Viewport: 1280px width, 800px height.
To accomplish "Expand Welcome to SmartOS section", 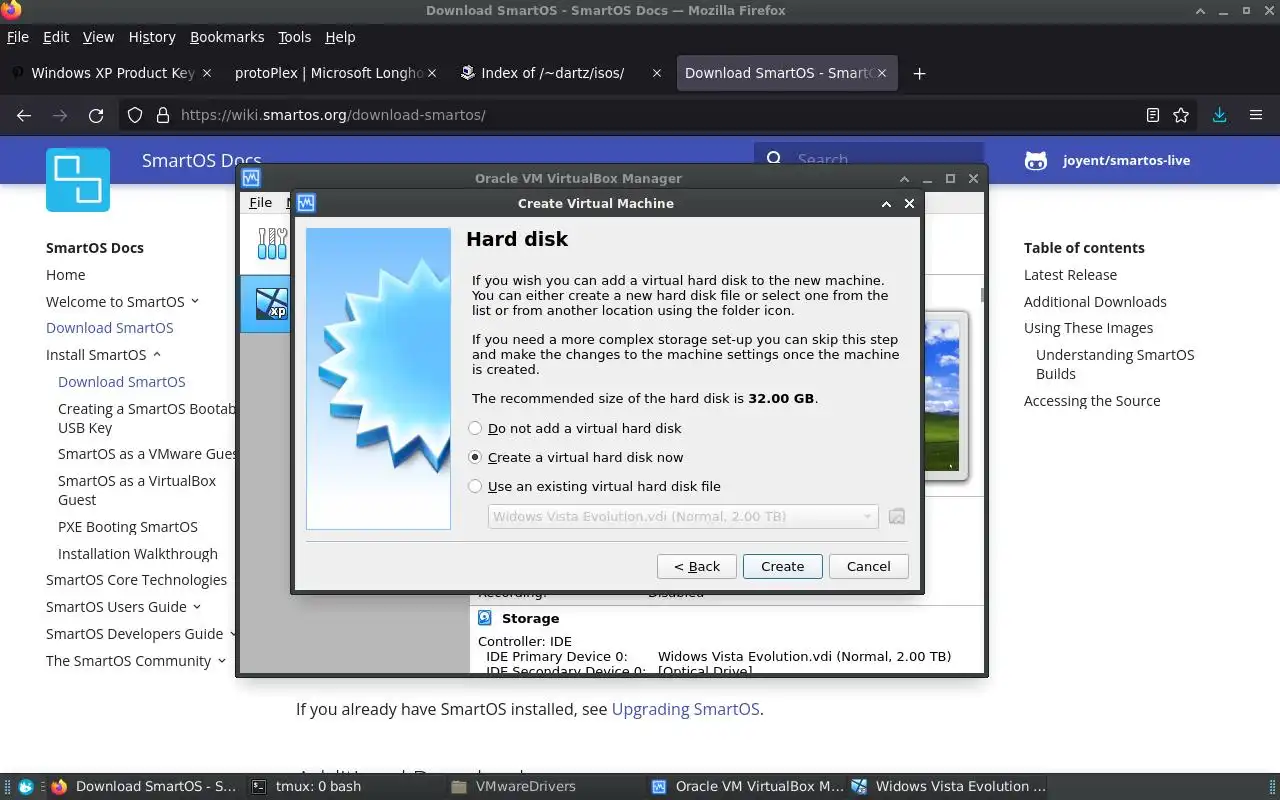I will (195, 301).
